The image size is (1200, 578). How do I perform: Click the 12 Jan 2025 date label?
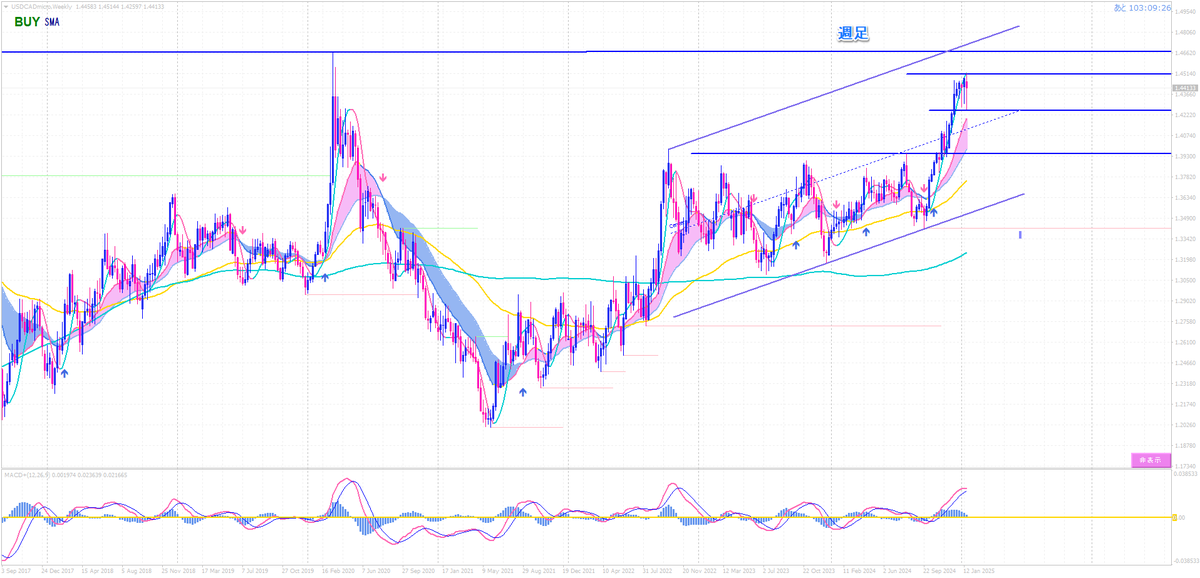tap(979, 572)
